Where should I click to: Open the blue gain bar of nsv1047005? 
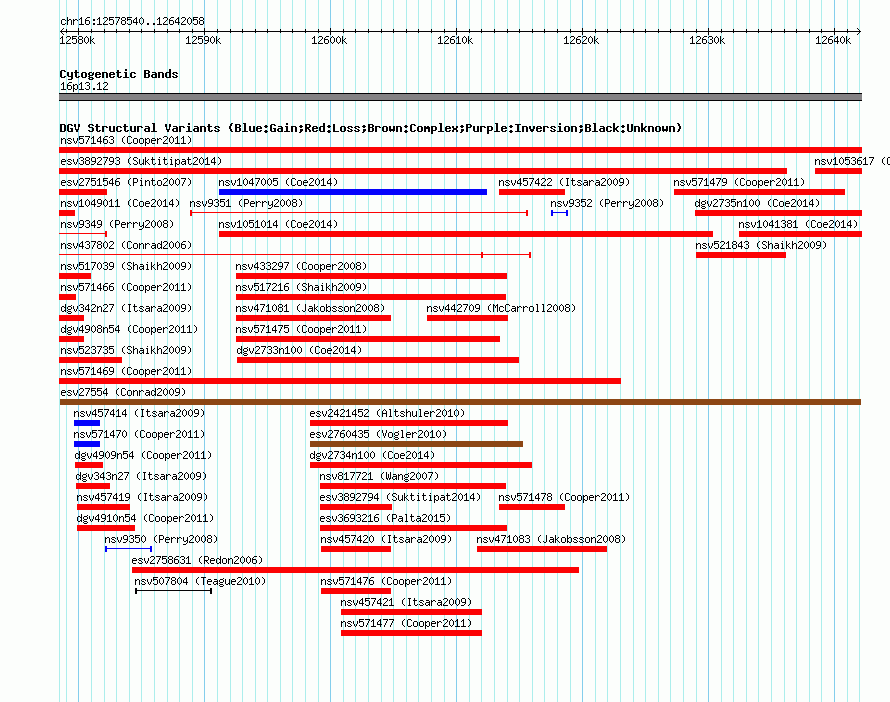click(x=352, y=192)
